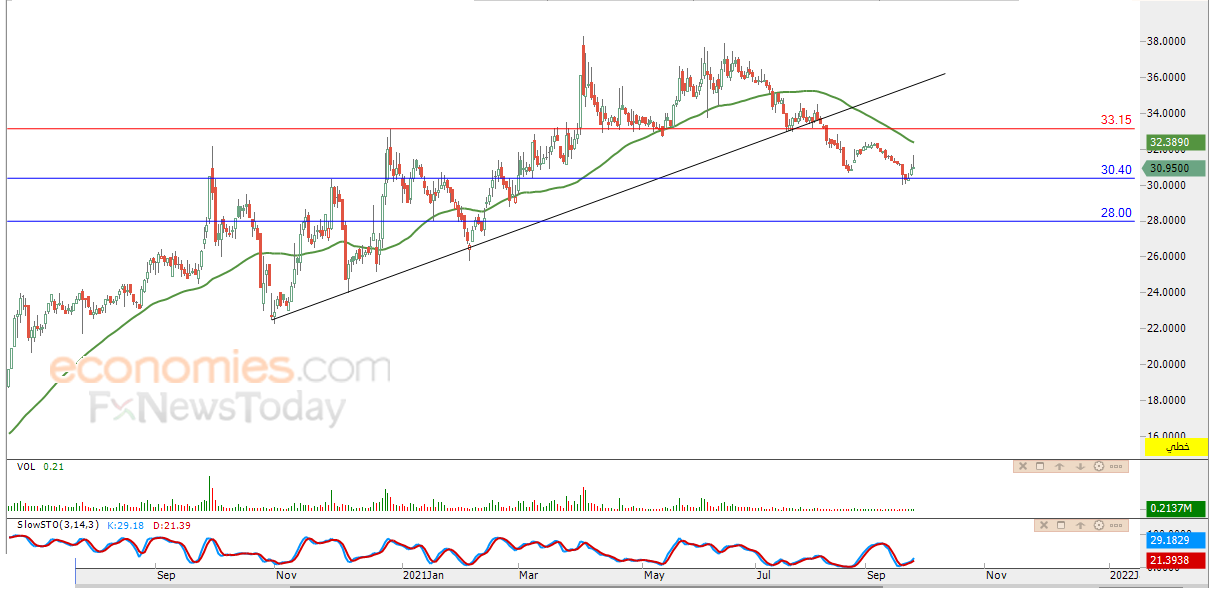The image size is (1209, 589).
Task: Click the Nov label near chart start
Action: pos(287,576)
